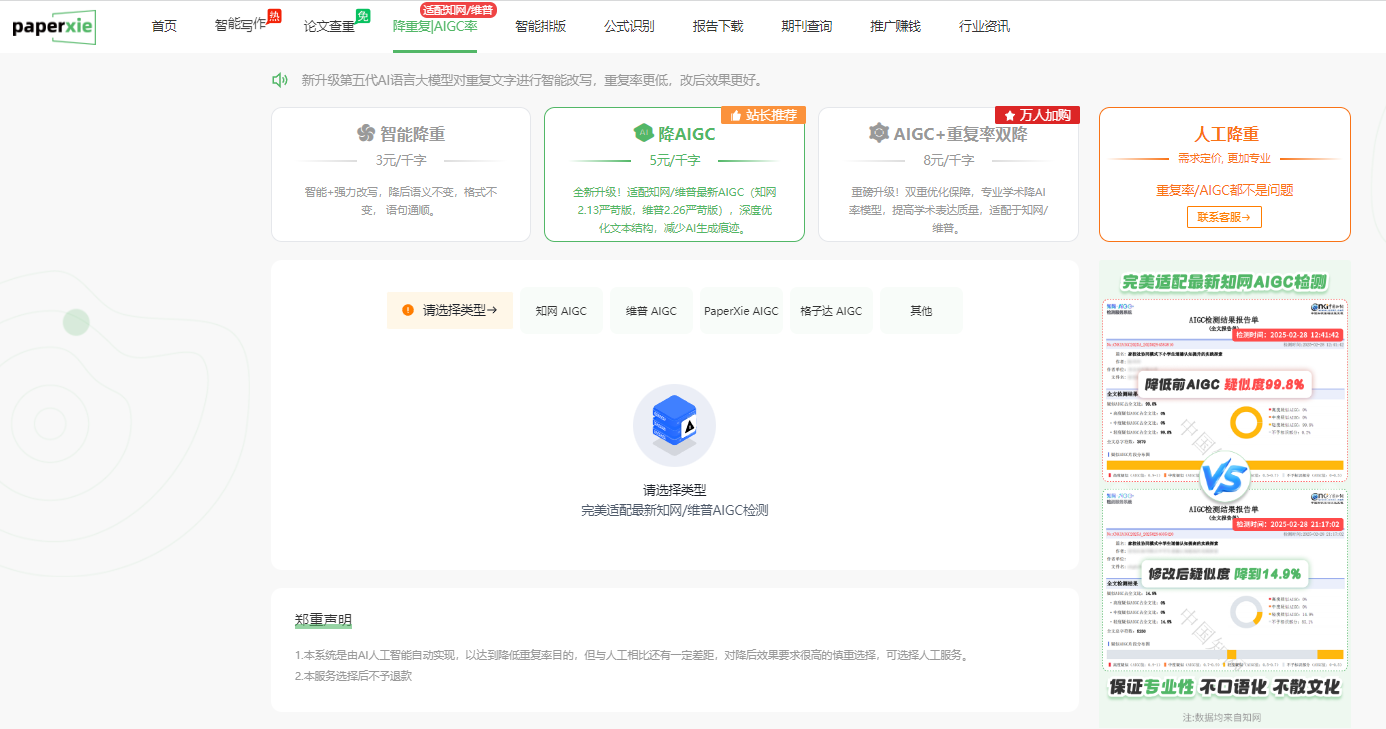Click the speaker announcement icon
This screenshot has width=1386, height=729.
(280, 80)
